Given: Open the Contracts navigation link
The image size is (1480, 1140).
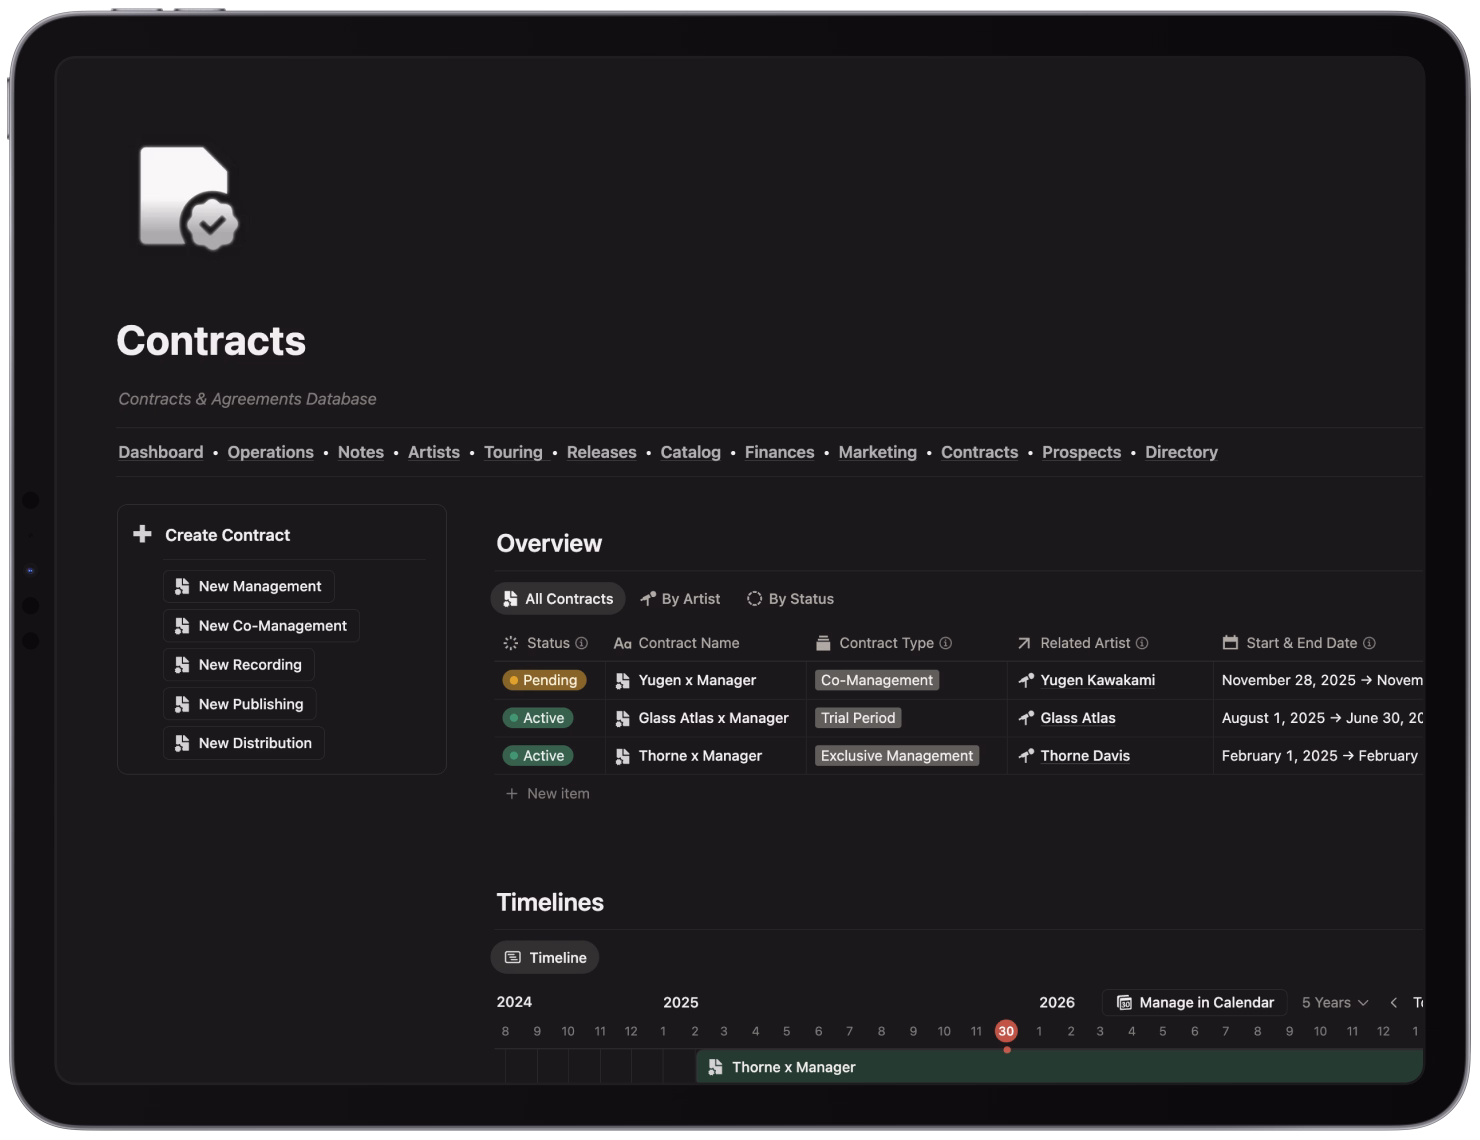Looking at the screenshot, I should click(980, 452).
